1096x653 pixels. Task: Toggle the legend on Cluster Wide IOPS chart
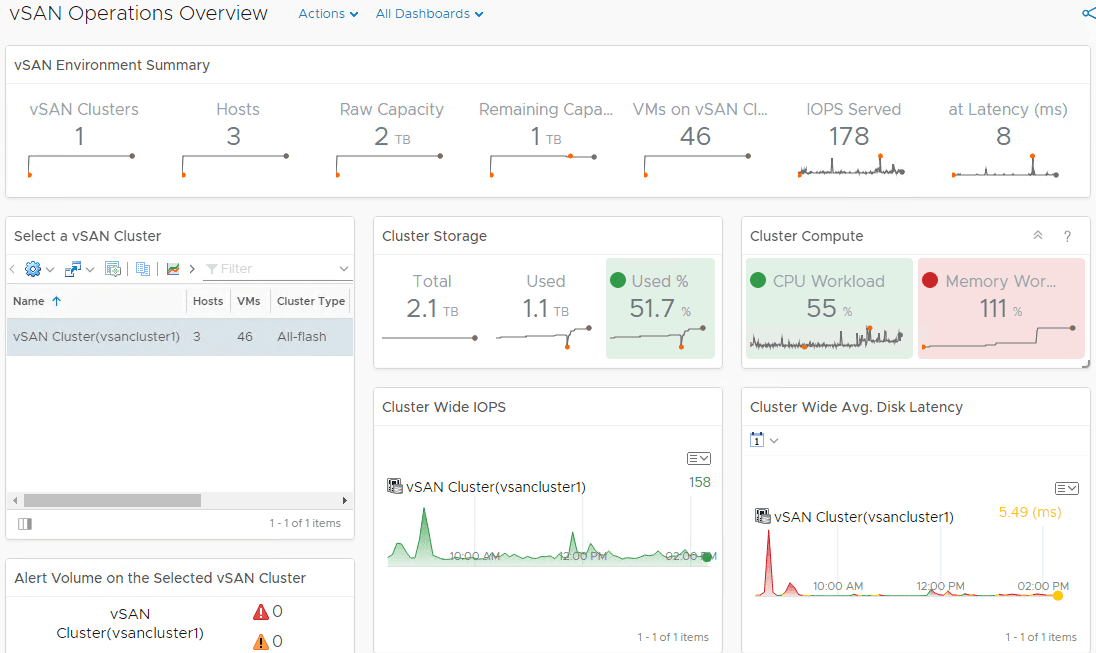tap(698, 457)
